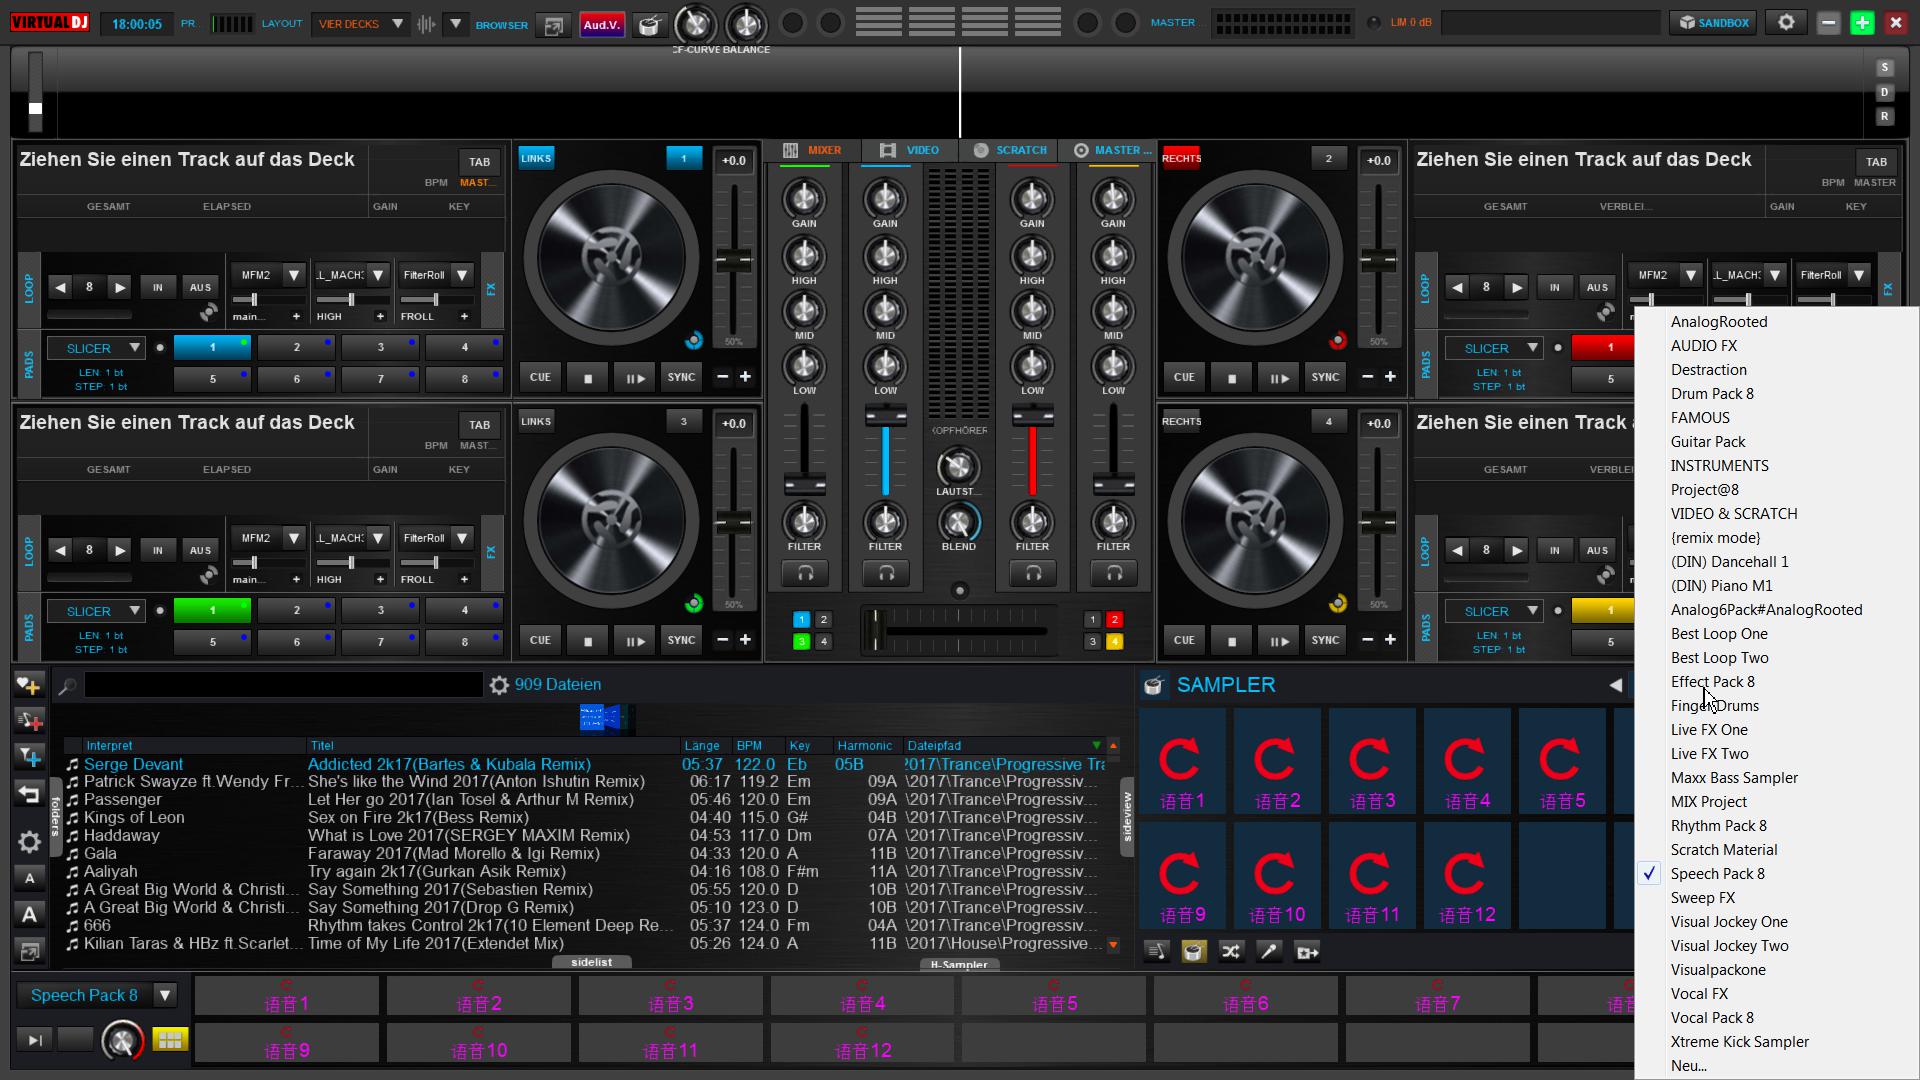Click the drum icon beside SAMPLER title
The image size is (1920, 1080).
click(x=1154, y=685)
